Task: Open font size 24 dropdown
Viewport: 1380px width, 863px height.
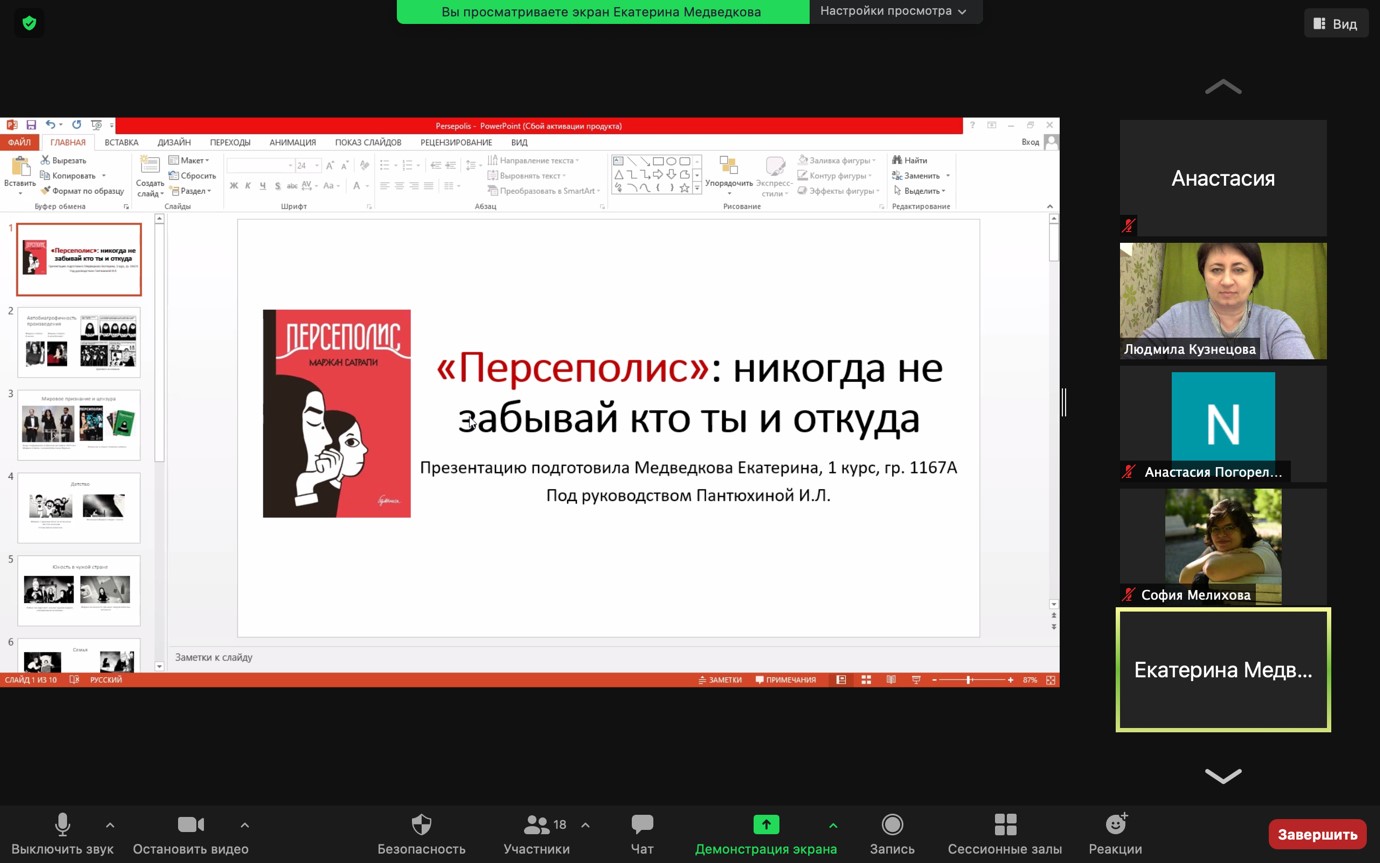Action: tap(317, 166)
